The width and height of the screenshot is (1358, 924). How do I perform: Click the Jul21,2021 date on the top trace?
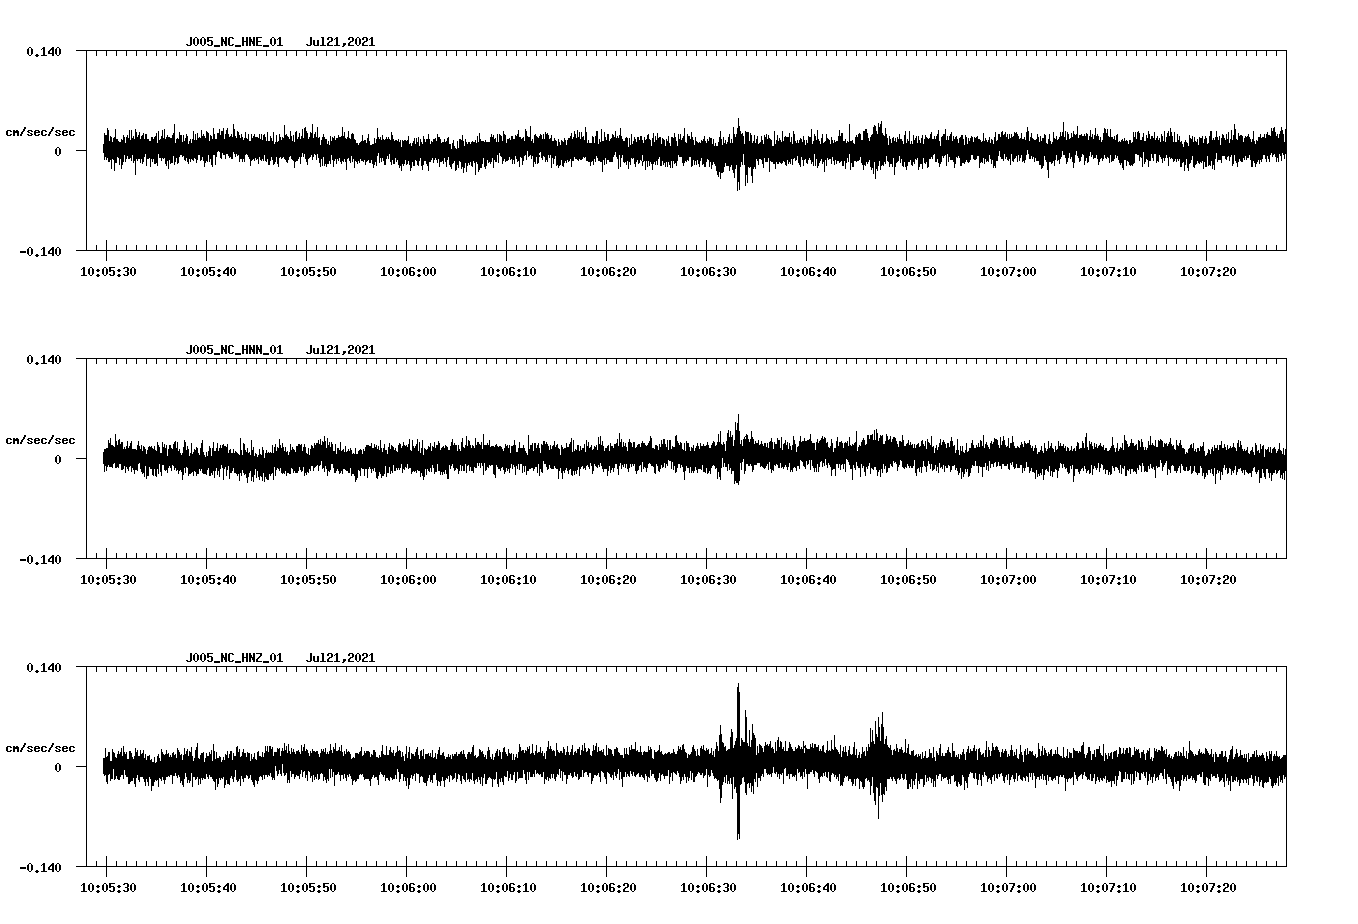pyautogui.click(x=341, y=42)
